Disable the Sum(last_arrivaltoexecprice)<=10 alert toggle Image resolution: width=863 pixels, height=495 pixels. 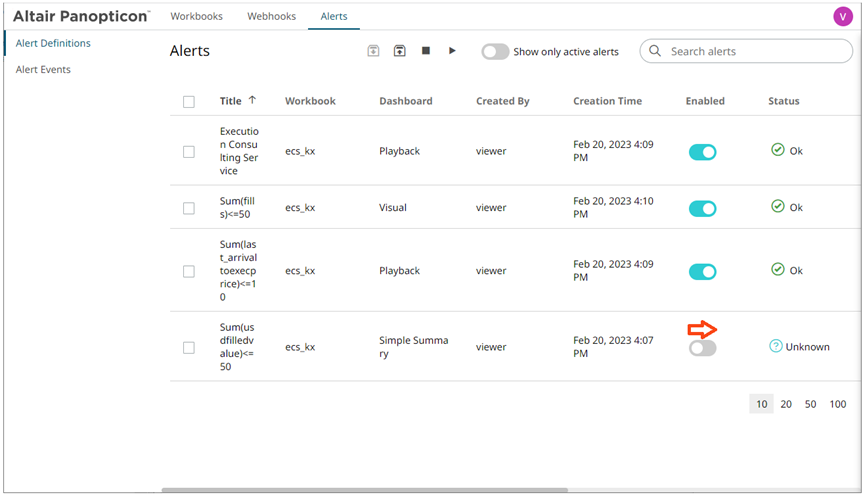coord(702,272)
